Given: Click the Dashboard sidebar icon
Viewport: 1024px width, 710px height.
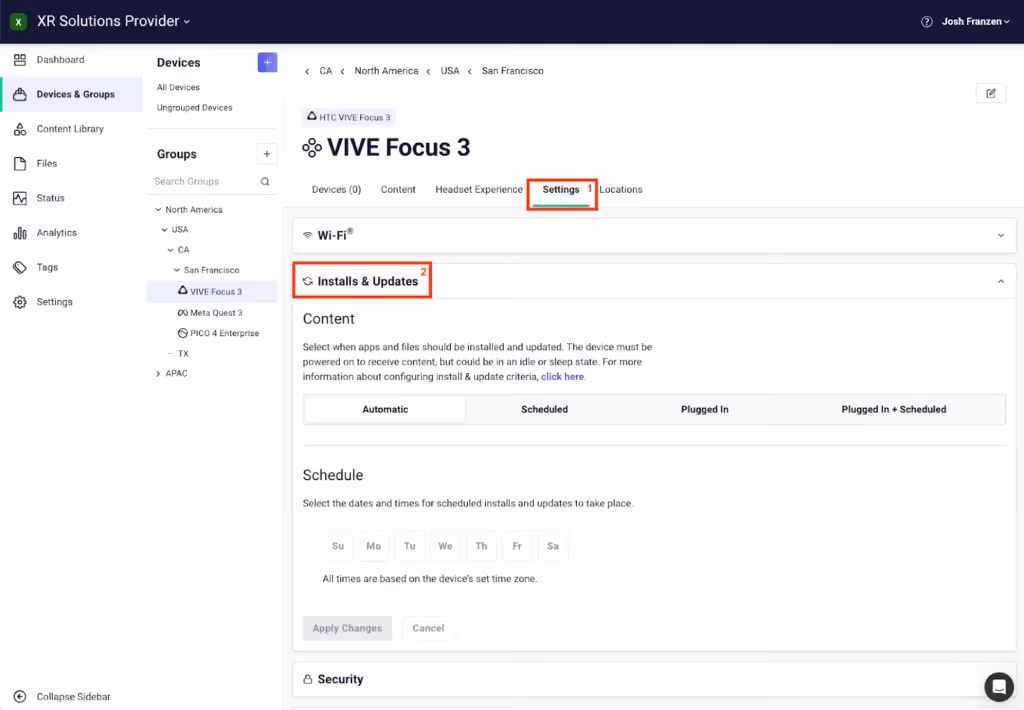Looking at the screenshot, I should pyautogui.click(x=20, y=59).
